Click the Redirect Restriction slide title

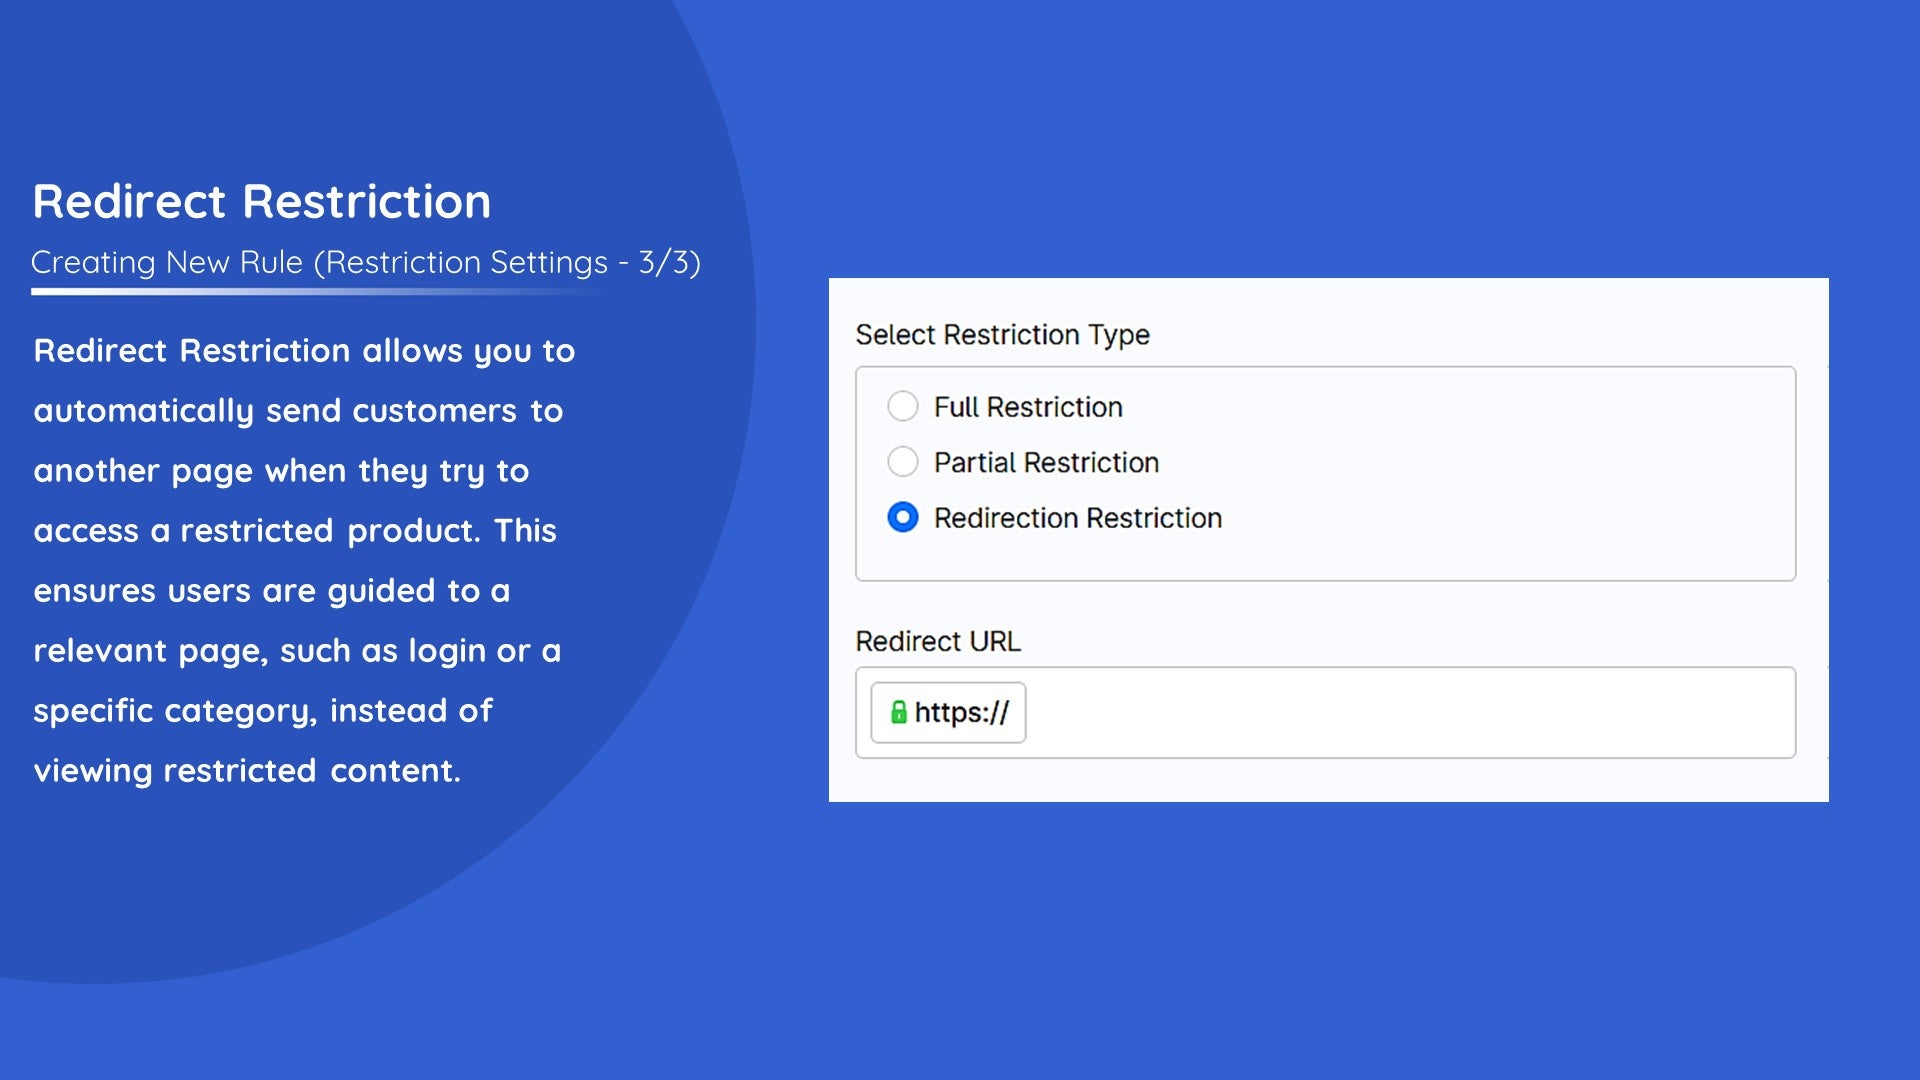point(262,201)
